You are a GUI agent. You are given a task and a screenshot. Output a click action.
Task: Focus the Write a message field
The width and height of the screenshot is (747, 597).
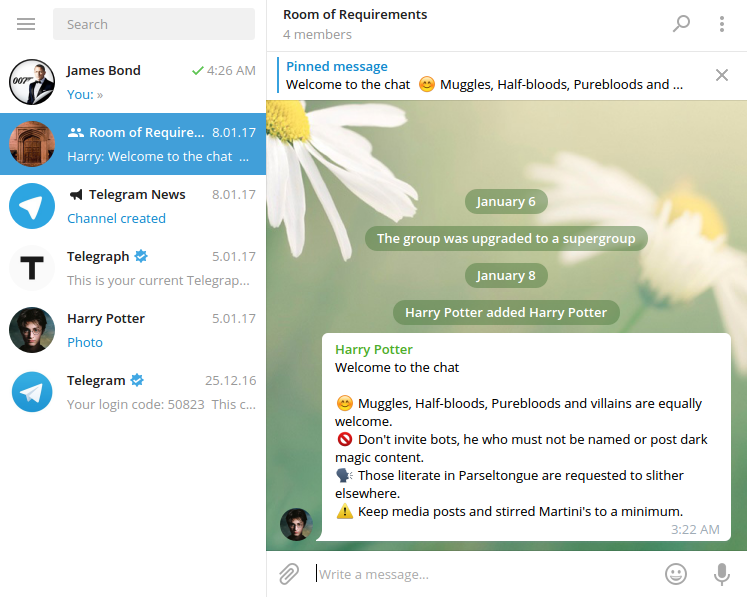coord(486,574)
